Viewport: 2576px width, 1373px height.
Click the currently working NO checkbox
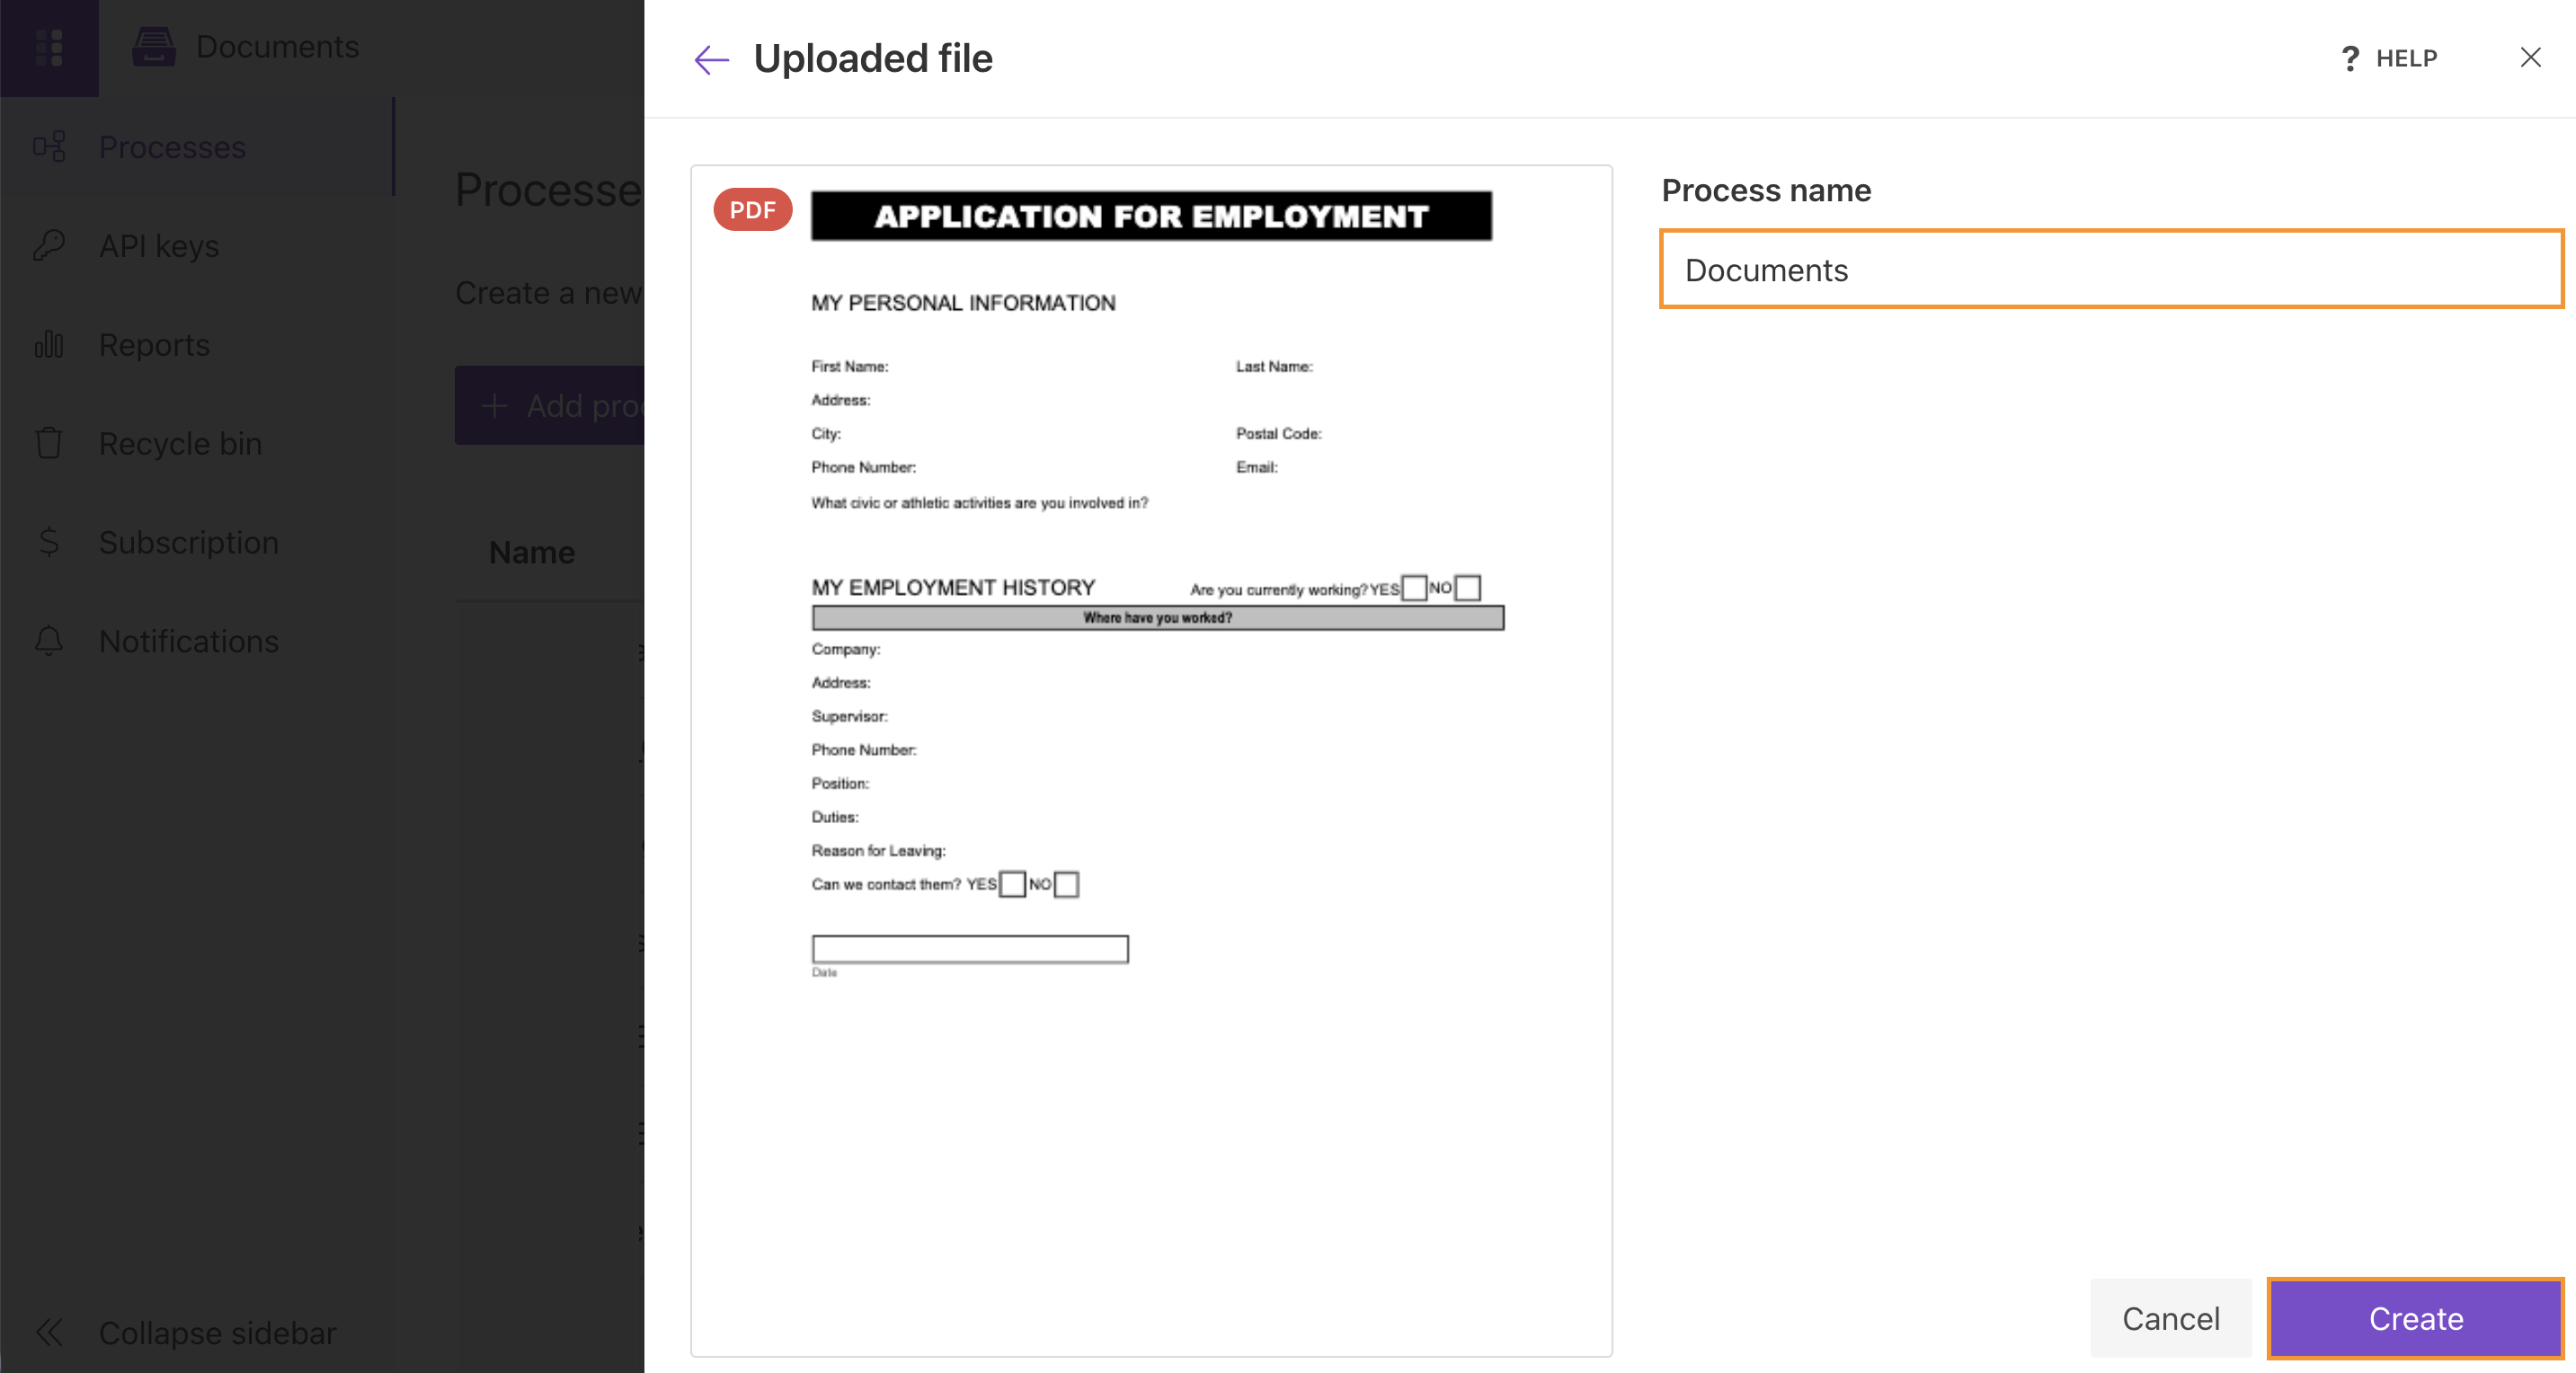pyautogui.click(x=1467, y=588)
